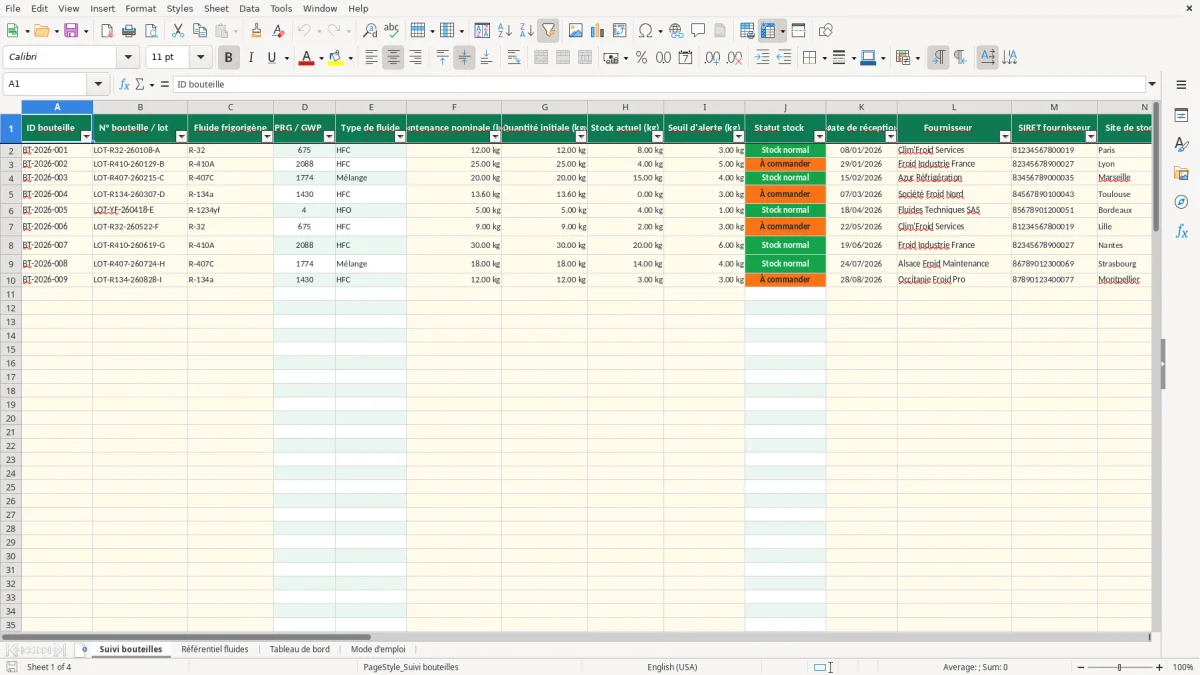Toggle AutoFilter funnel button
Image resolution: width=1200 pixels, height=675 pixels.
(x=548, y=31)
